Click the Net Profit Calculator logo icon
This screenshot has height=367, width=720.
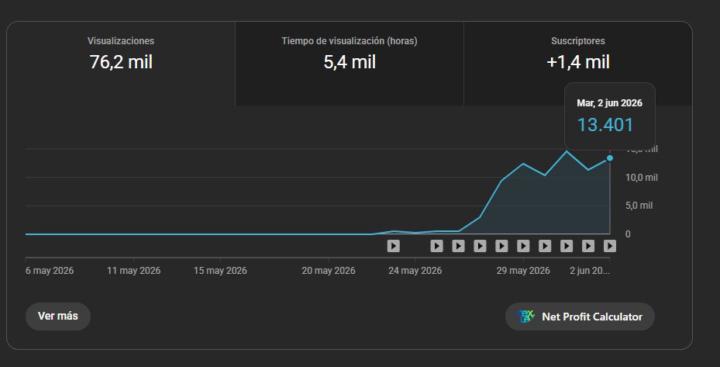(x=527, y=316)
